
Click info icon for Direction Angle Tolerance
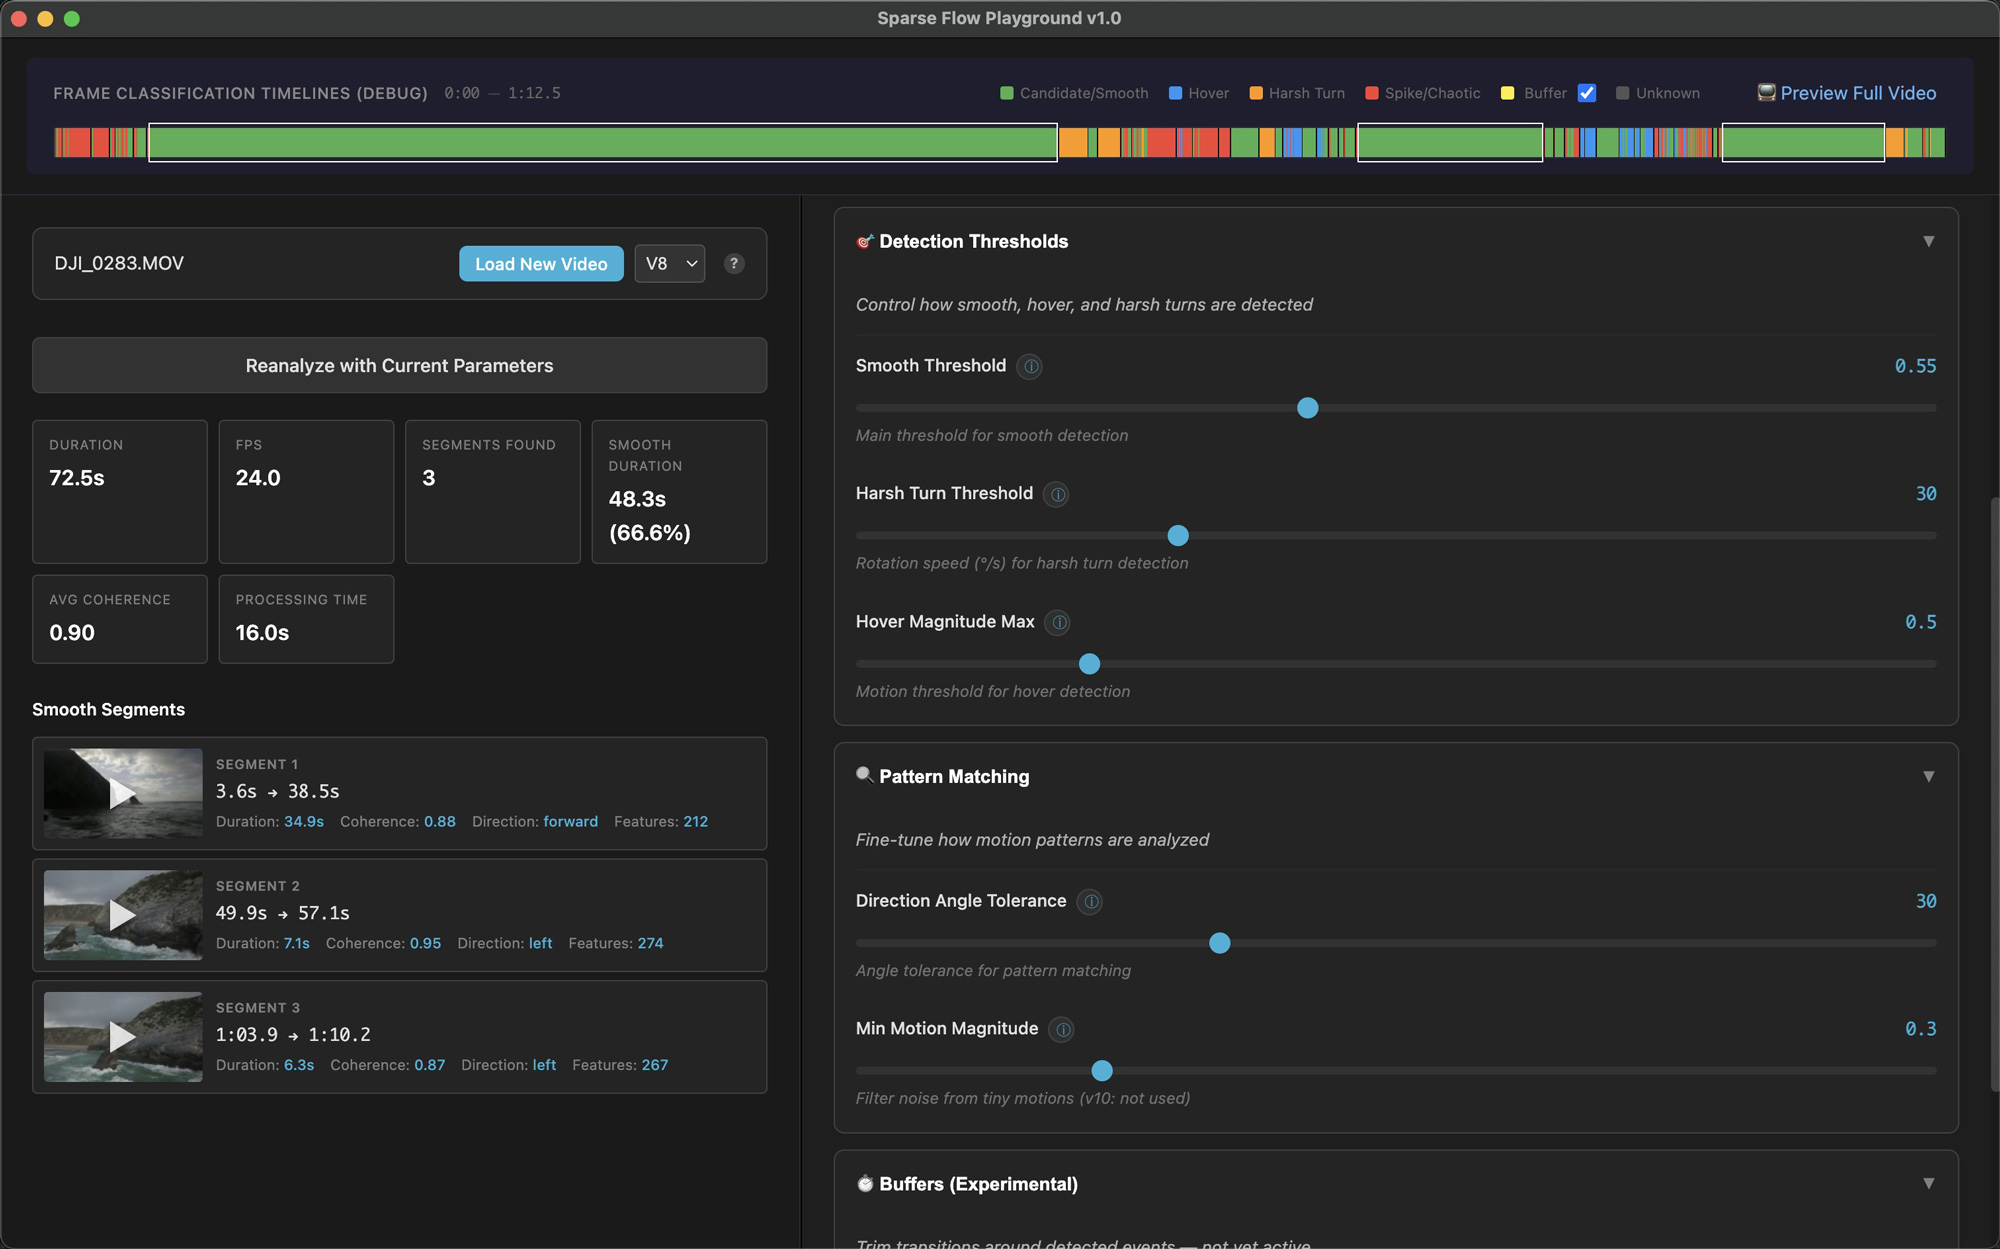[1091, 901]
